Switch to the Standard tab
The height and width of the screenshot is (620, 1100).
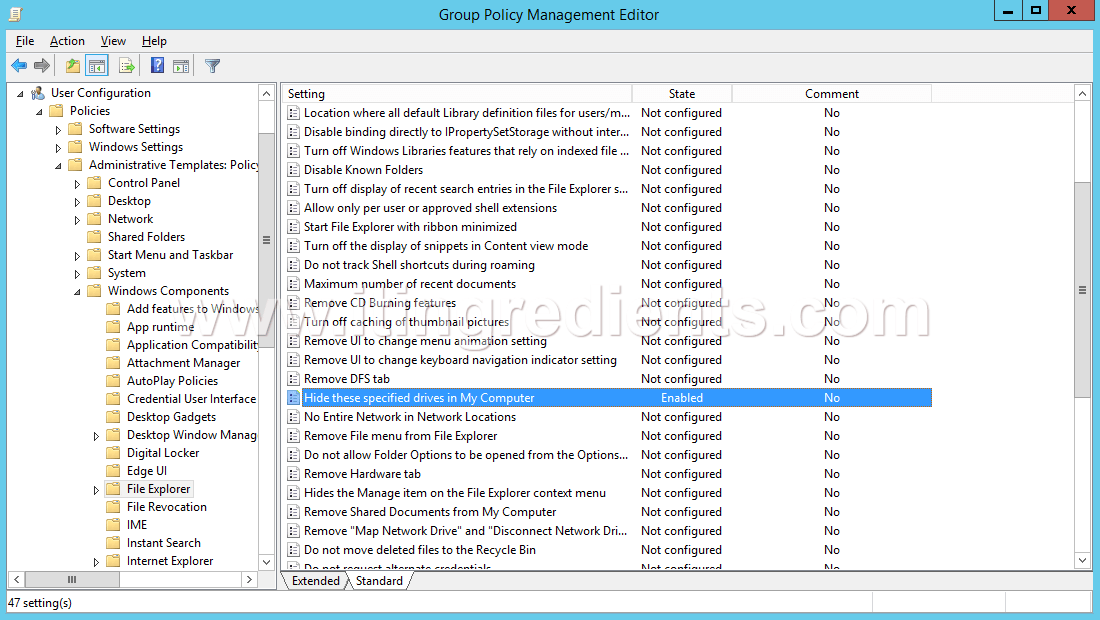coord(379,580)
